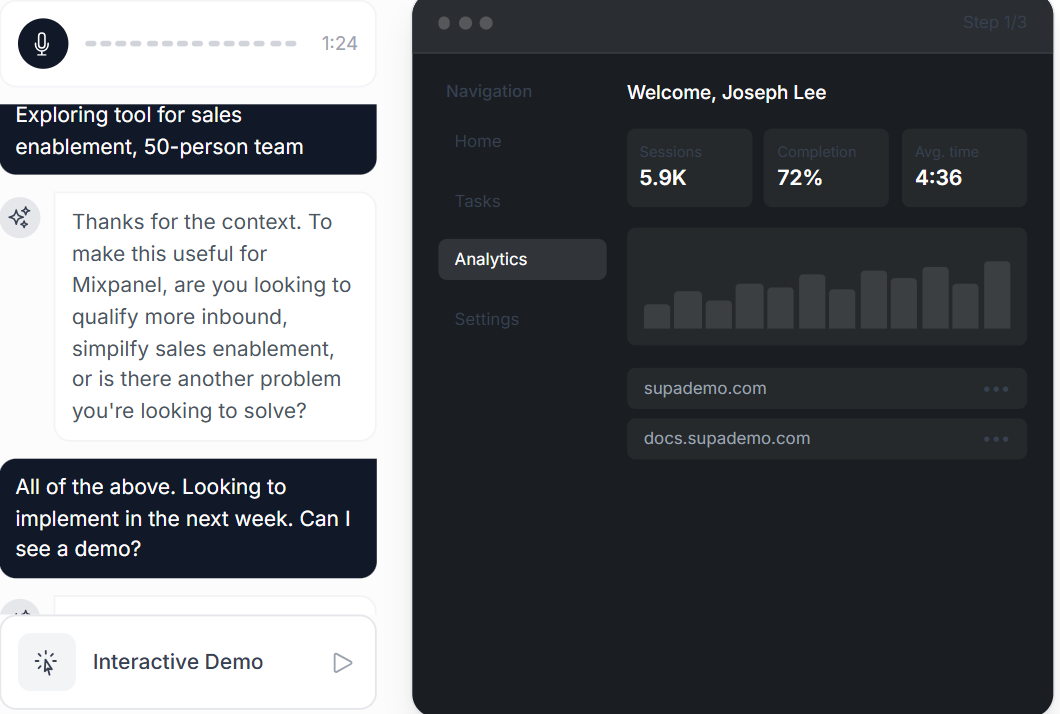Click the first window dot in demo titlebar
The image size is (1060, 714).
[444, 23]
